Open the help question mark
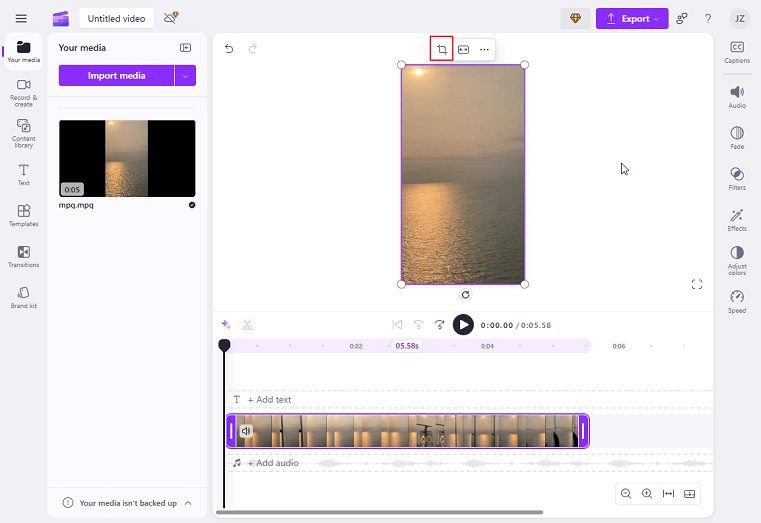This screenshot has width=761, height=523. tap(708, 18)
